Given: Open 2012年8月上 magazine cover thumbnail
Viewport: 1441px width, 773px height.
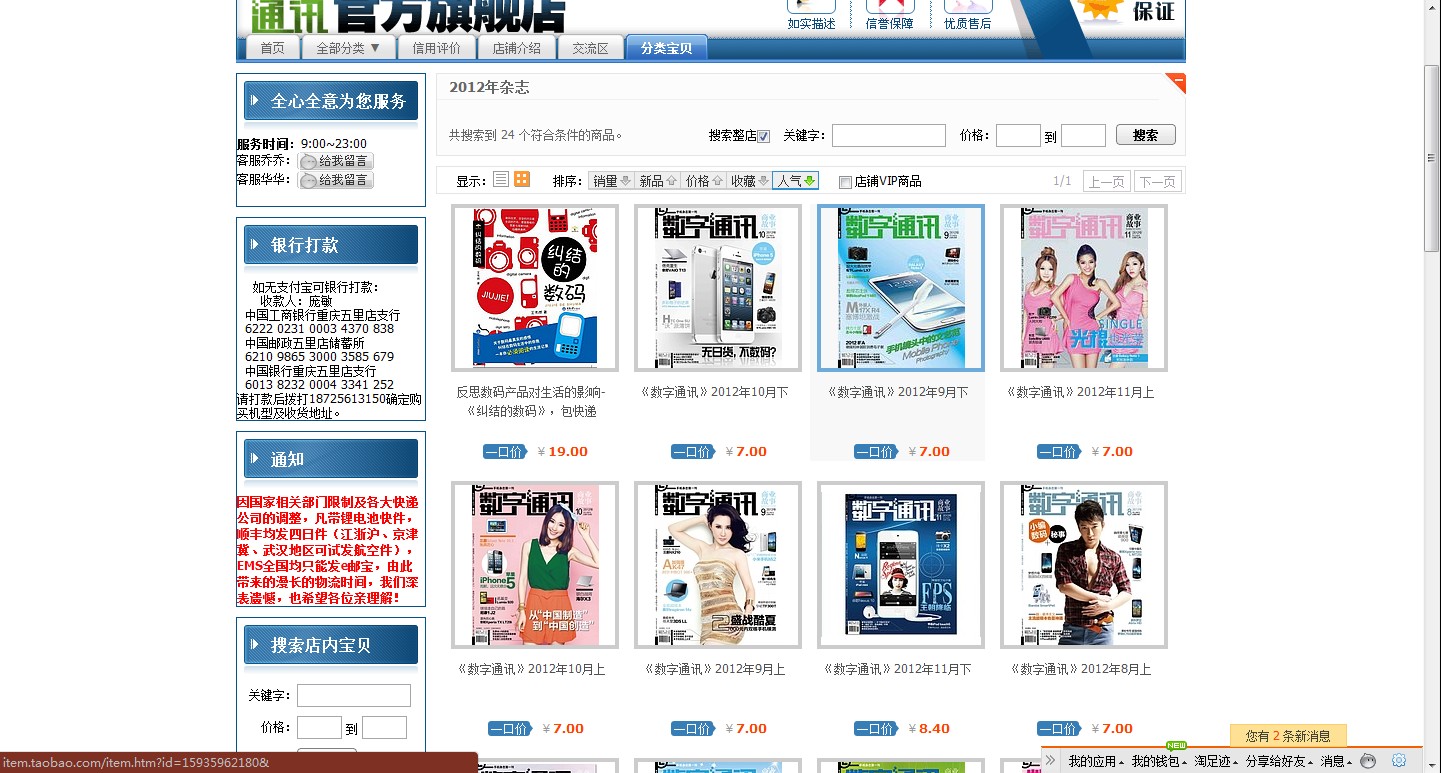Looking at the screenshot, I should click(1084, 565).
